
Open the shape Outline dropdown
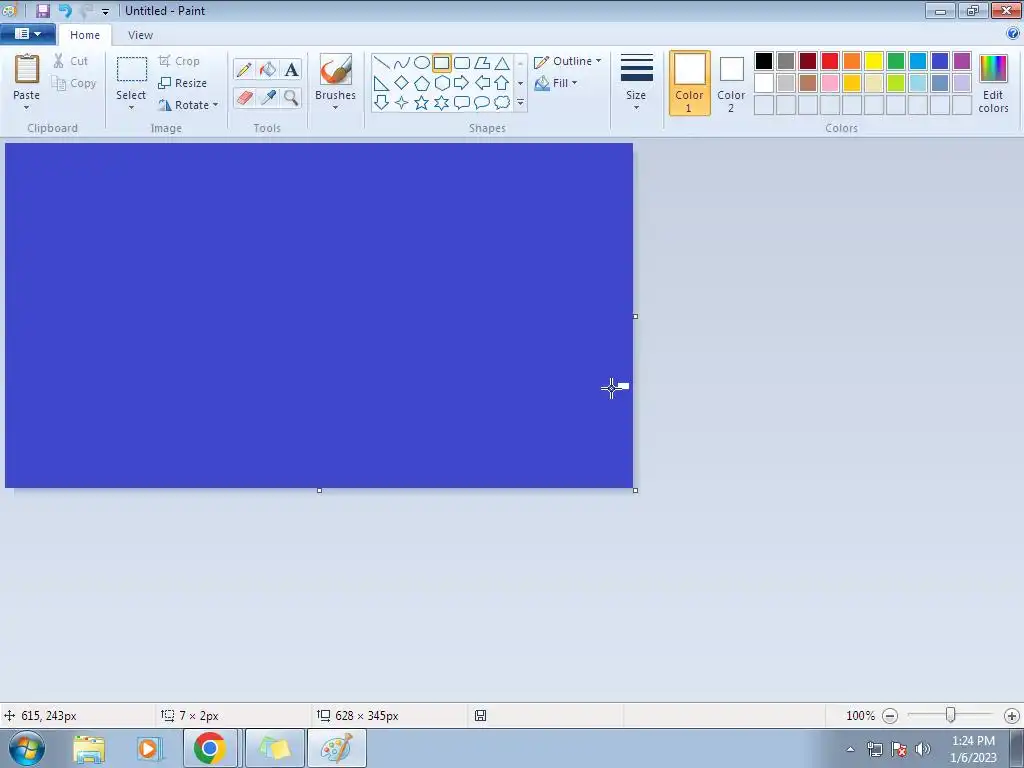[x=567, y=61]
